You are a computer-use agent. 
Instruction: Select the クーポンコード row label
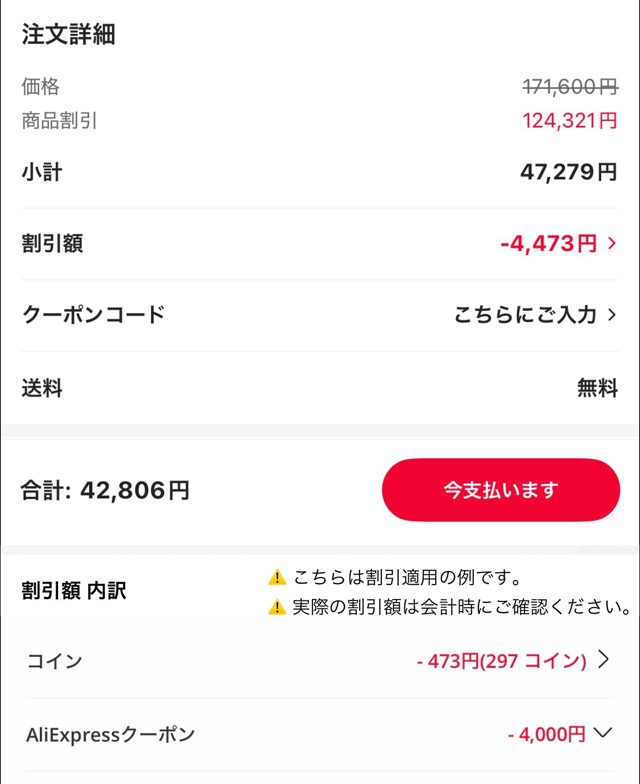coord(93,315)
